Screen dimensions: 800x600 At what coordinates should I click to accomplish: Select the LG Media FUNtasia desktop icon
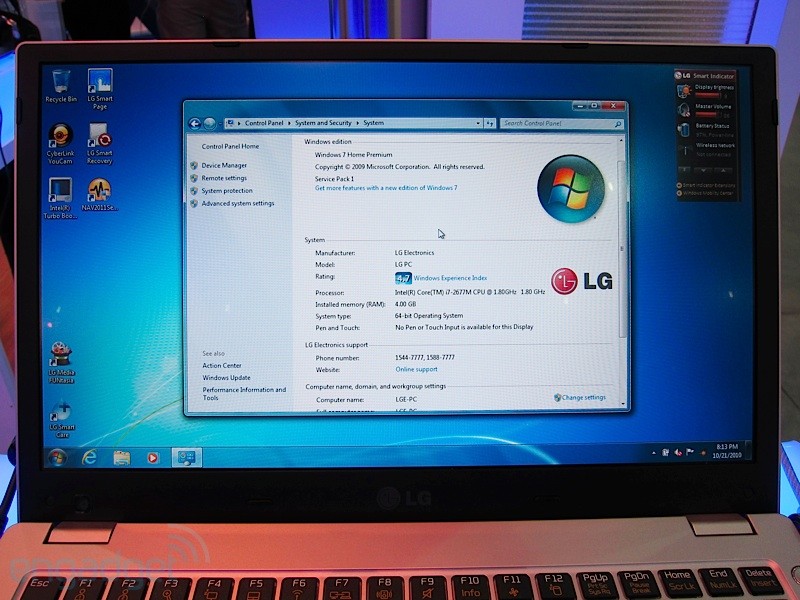click(61, 362)
